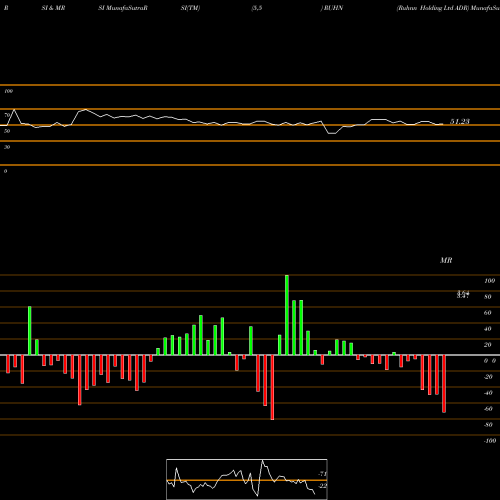Click the RSI value 51.23 label

460,121
